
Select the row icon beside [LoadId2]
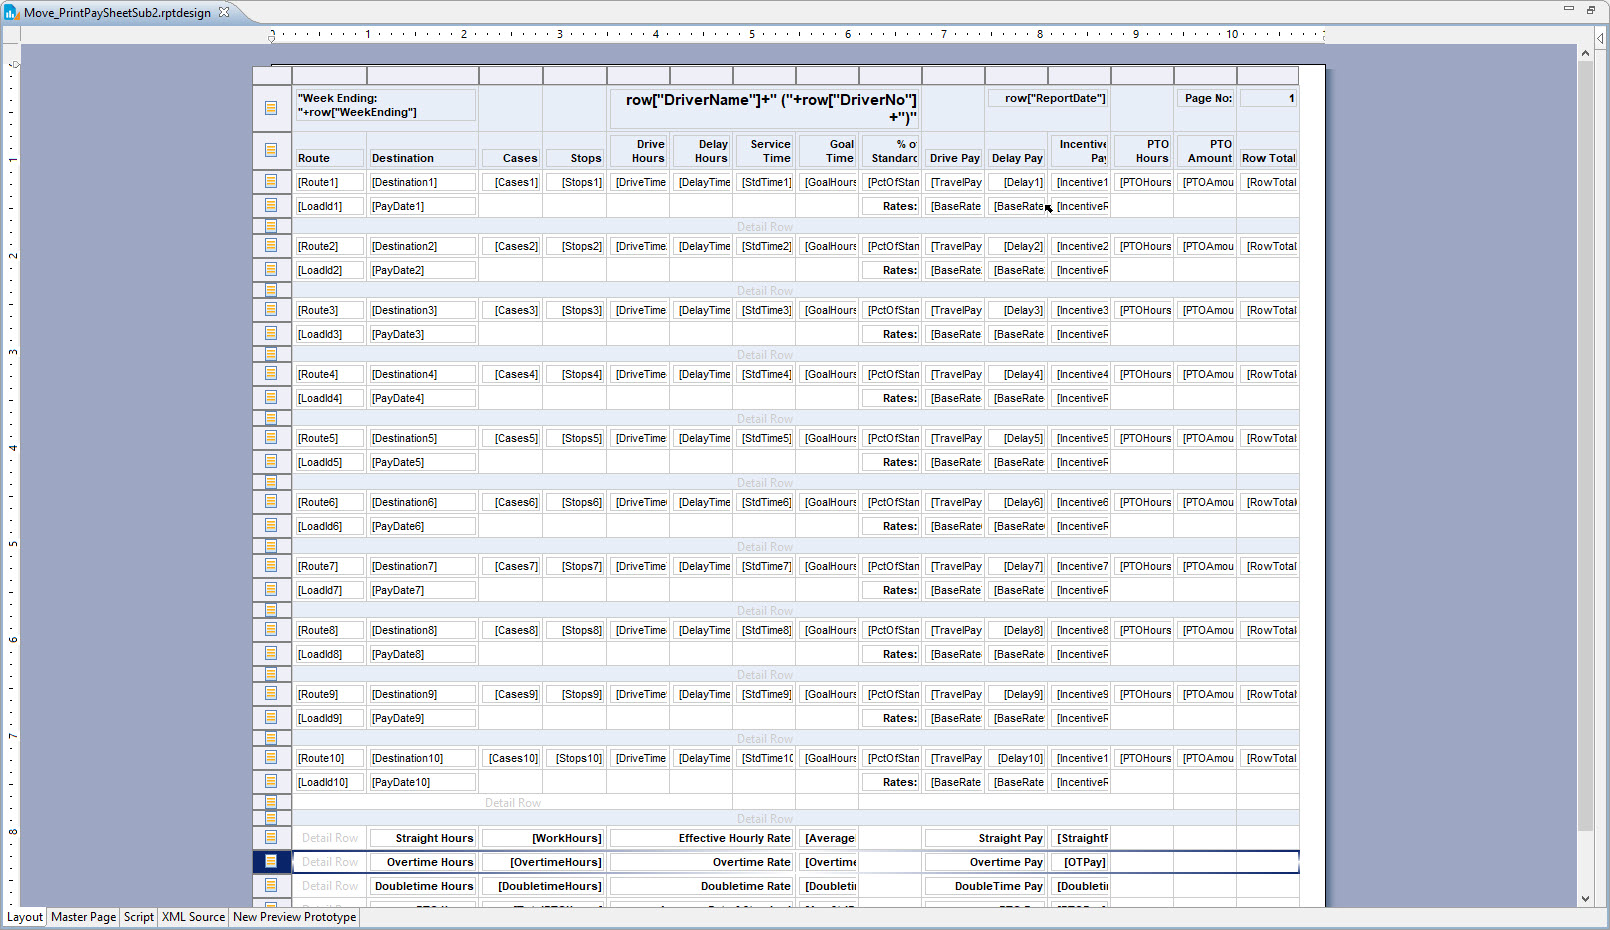pos(271,269)
